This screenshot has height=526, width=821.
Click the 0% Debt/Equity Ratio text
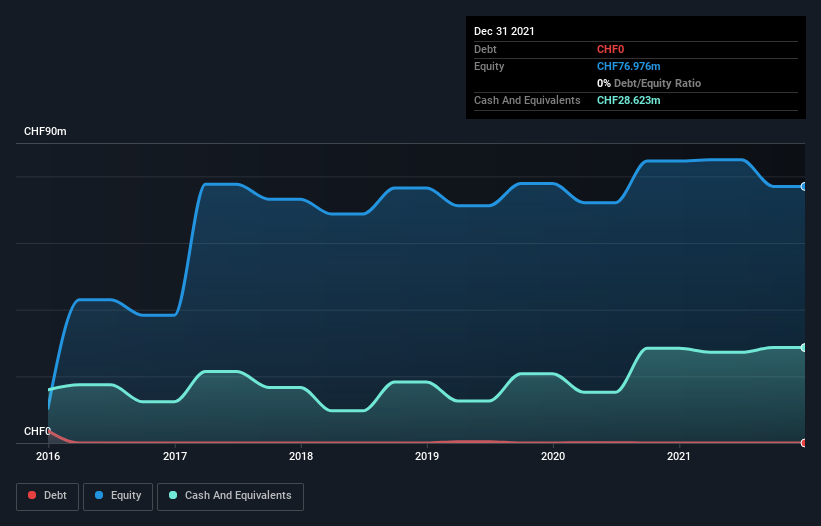(x=649, y=83)
